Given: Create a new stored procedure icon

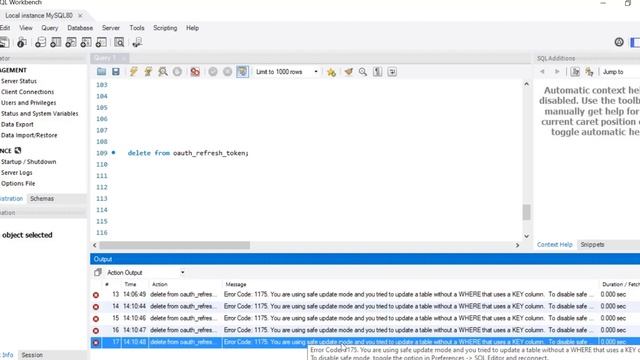Looking at the screenshot, I should pos(86,42).
